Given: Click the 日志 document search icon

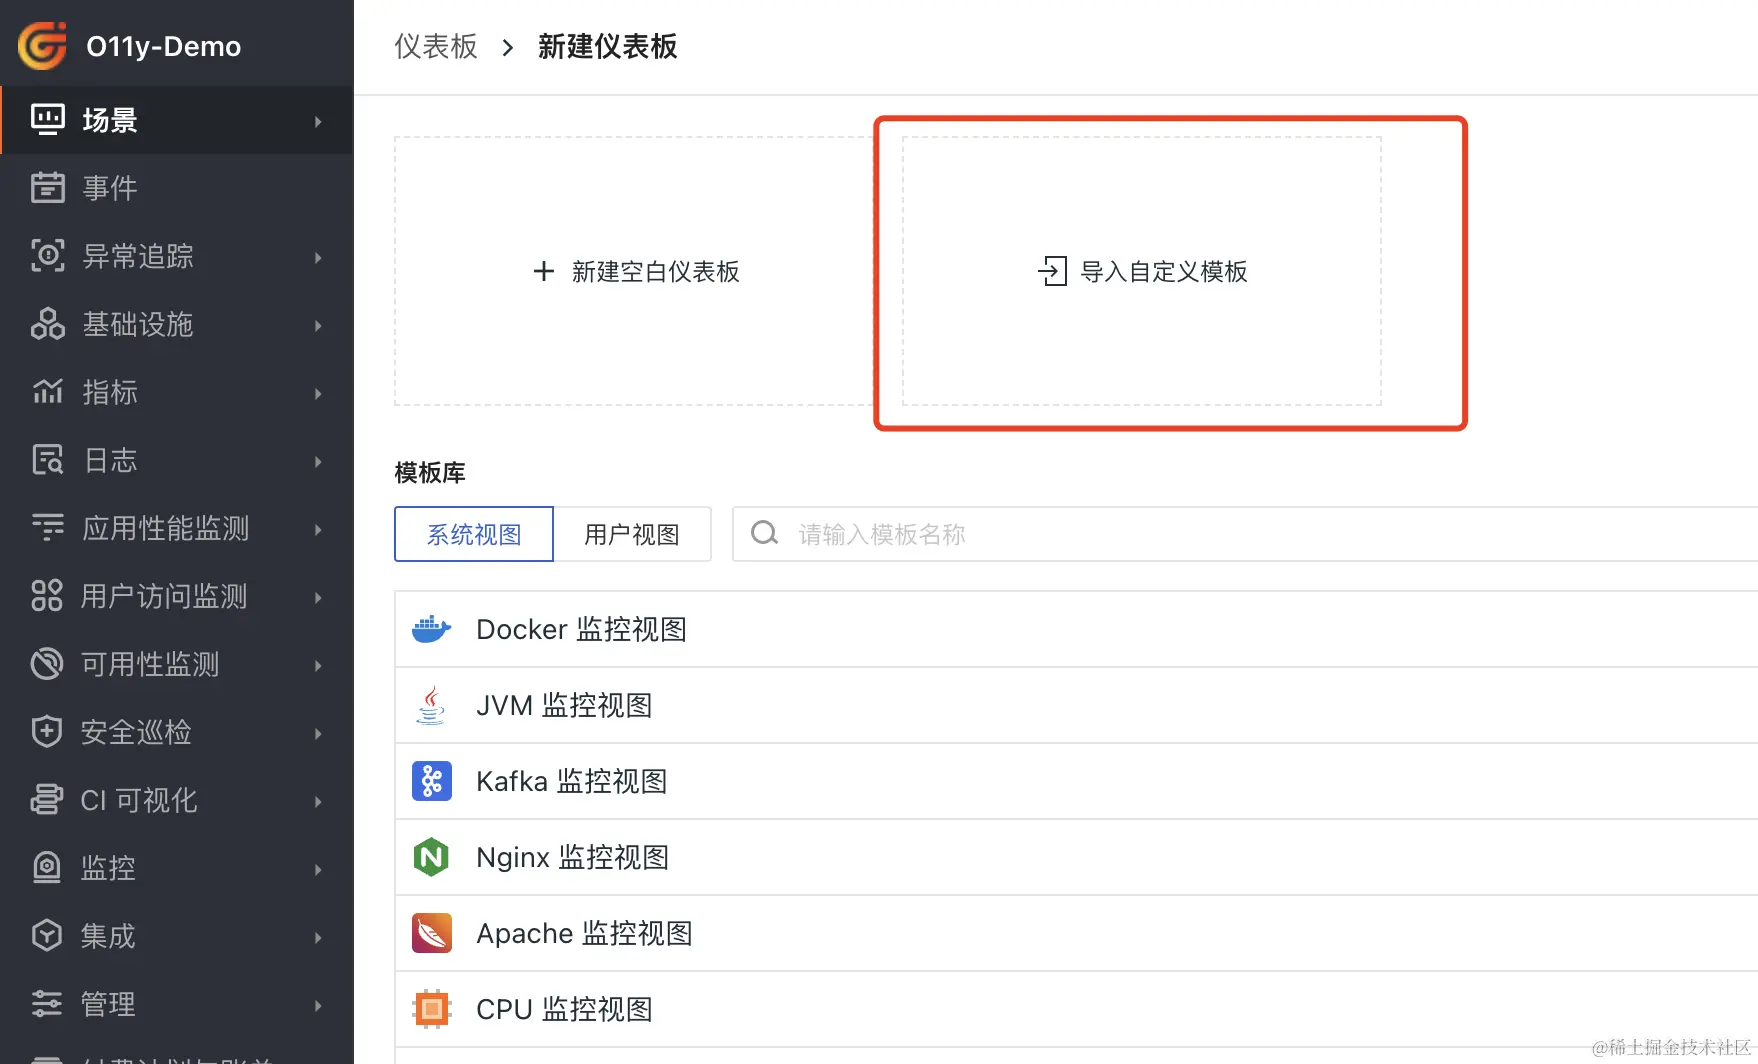Looking at the screenshot, I should click(48, 460).
